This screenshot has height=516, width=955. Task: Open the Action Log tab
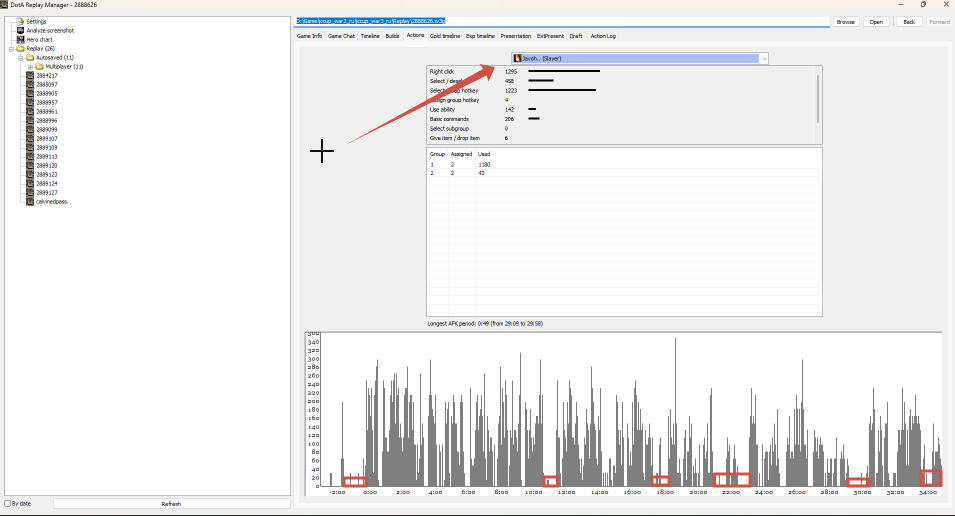603,36
